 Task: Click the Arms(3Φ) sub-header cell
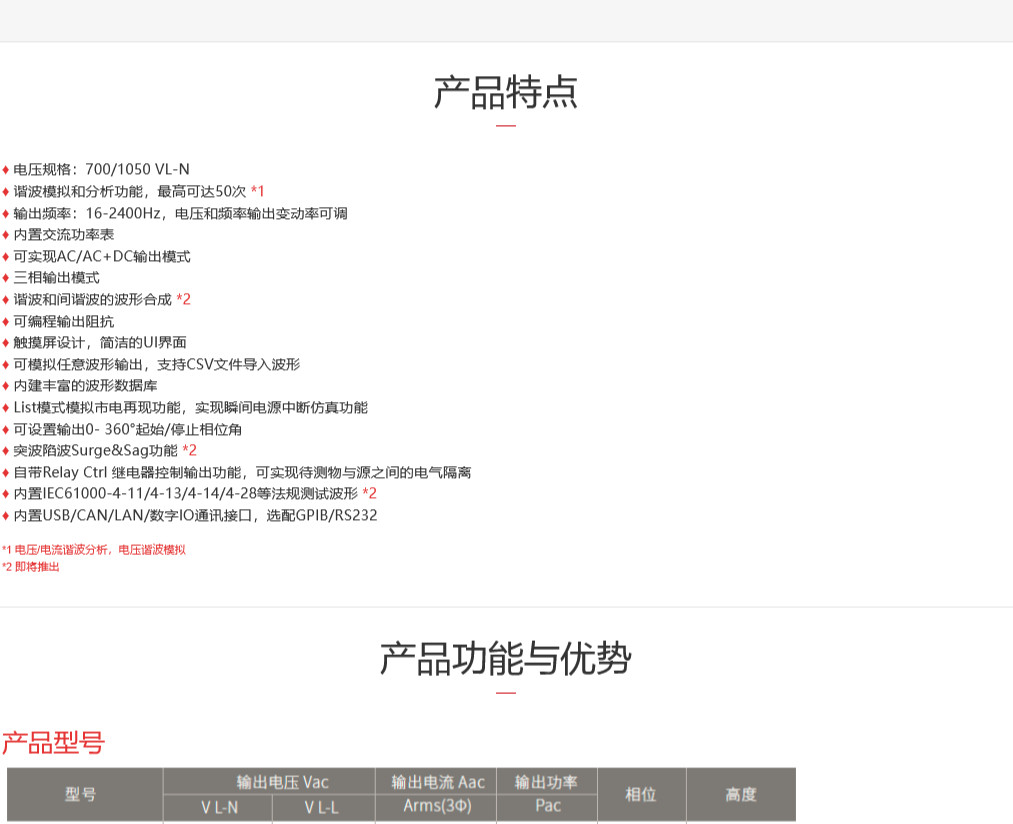coord(437,806)
